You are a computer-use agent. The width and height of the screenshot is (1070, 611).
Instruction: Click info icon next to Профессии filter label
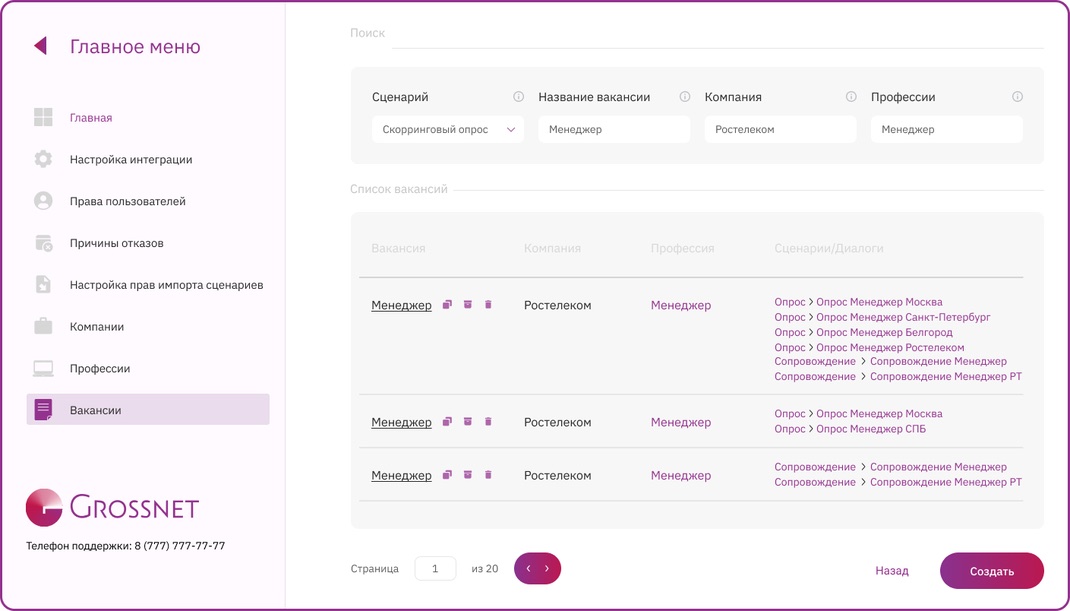1017,97
